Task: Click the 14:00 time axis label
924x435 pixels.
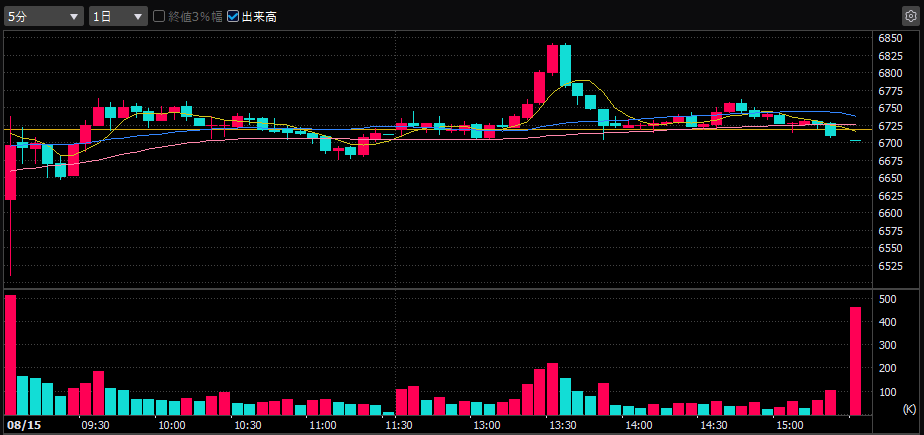Action: [639, 425]
